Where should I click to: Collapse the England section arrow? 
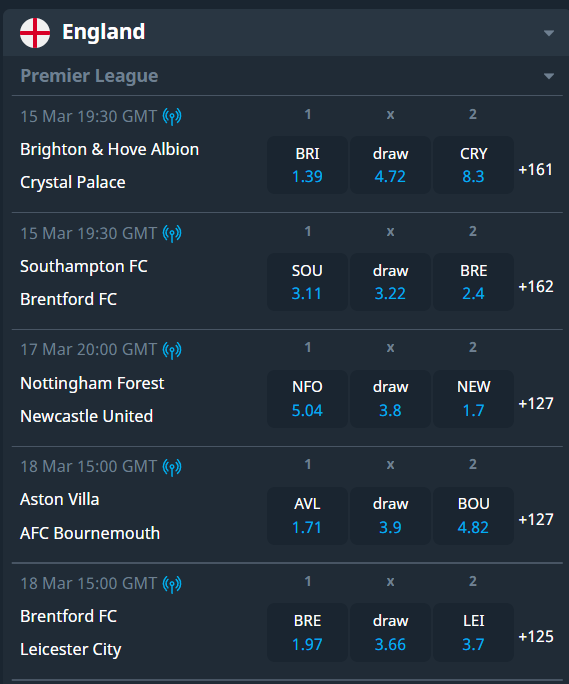pos(549,33)
